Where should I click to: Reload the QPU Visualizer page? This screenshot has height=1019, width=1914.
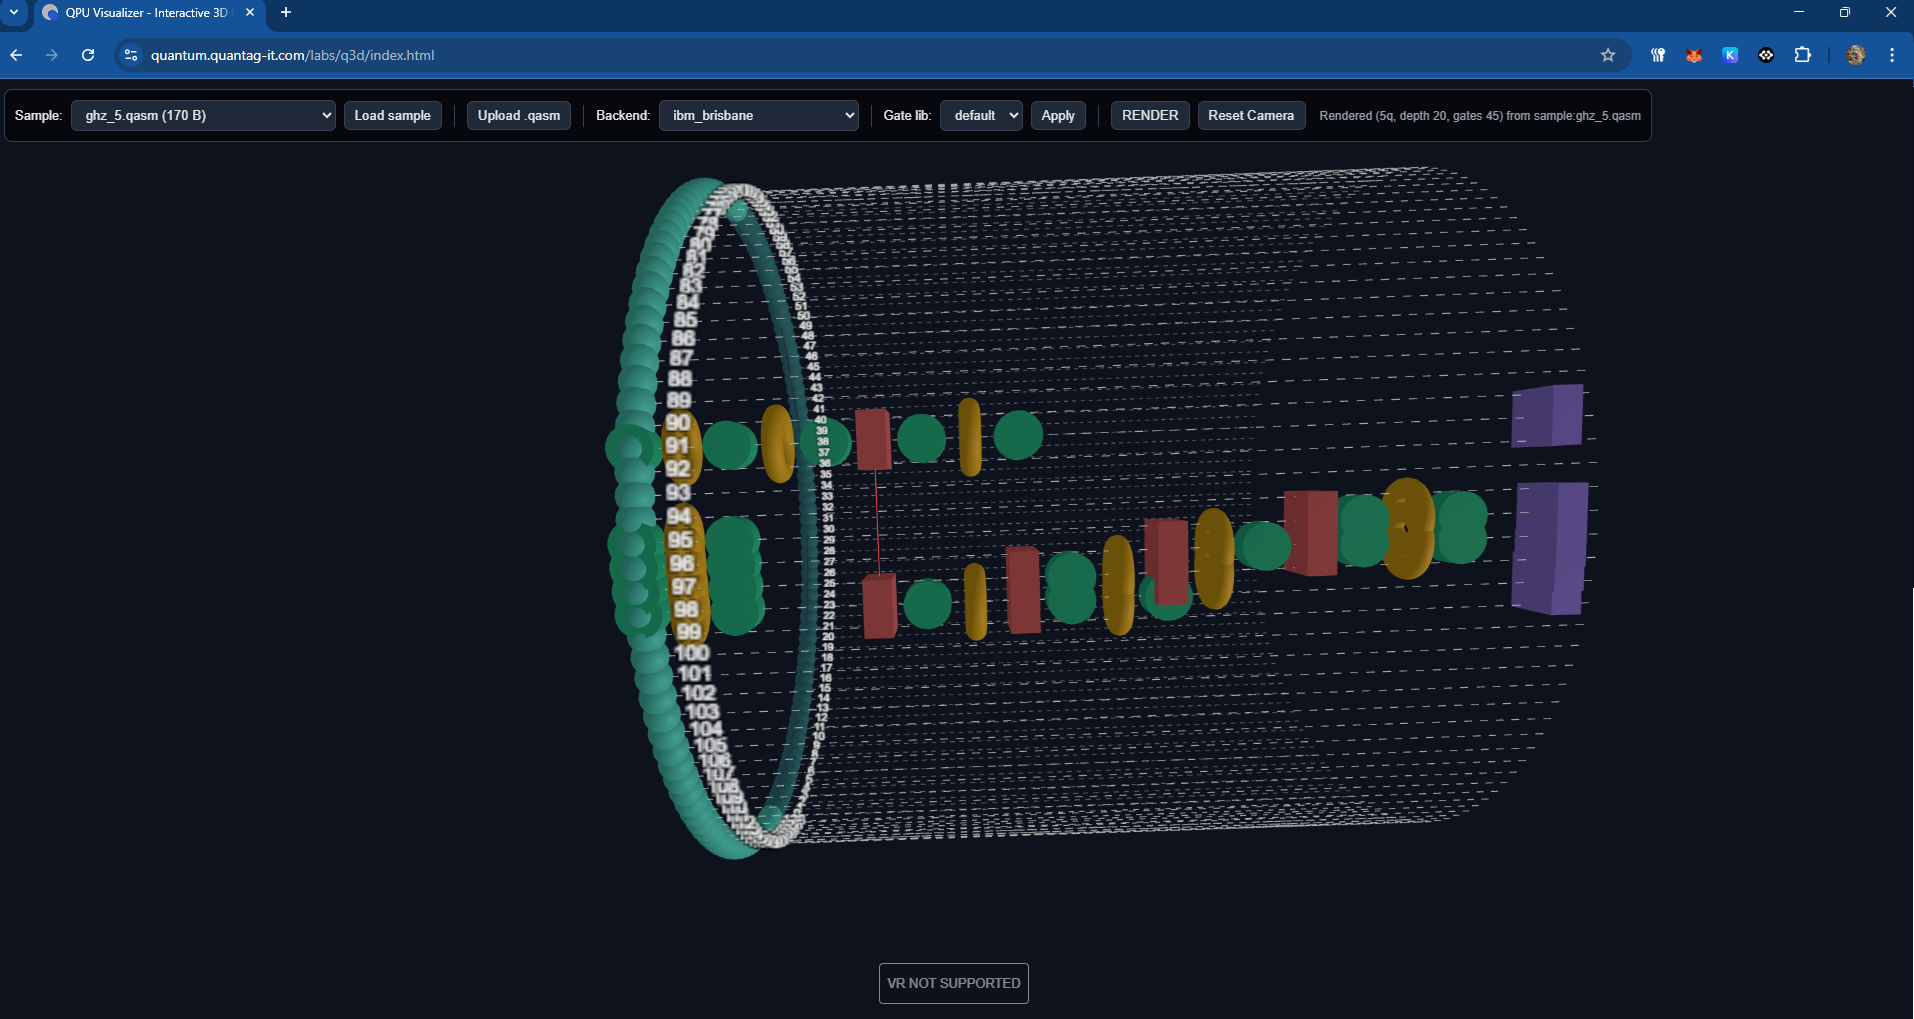[x=88, y=55]
